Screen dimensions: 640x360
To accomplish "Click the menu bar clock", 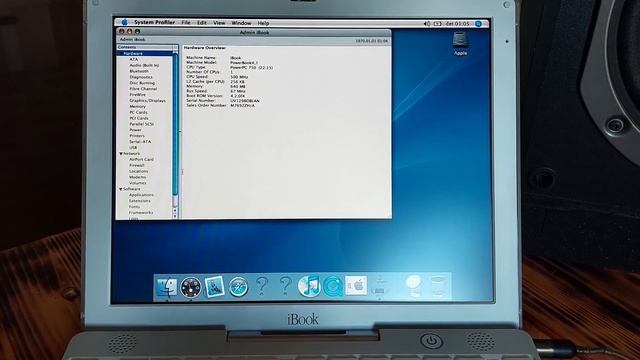I will coord(457,24).
